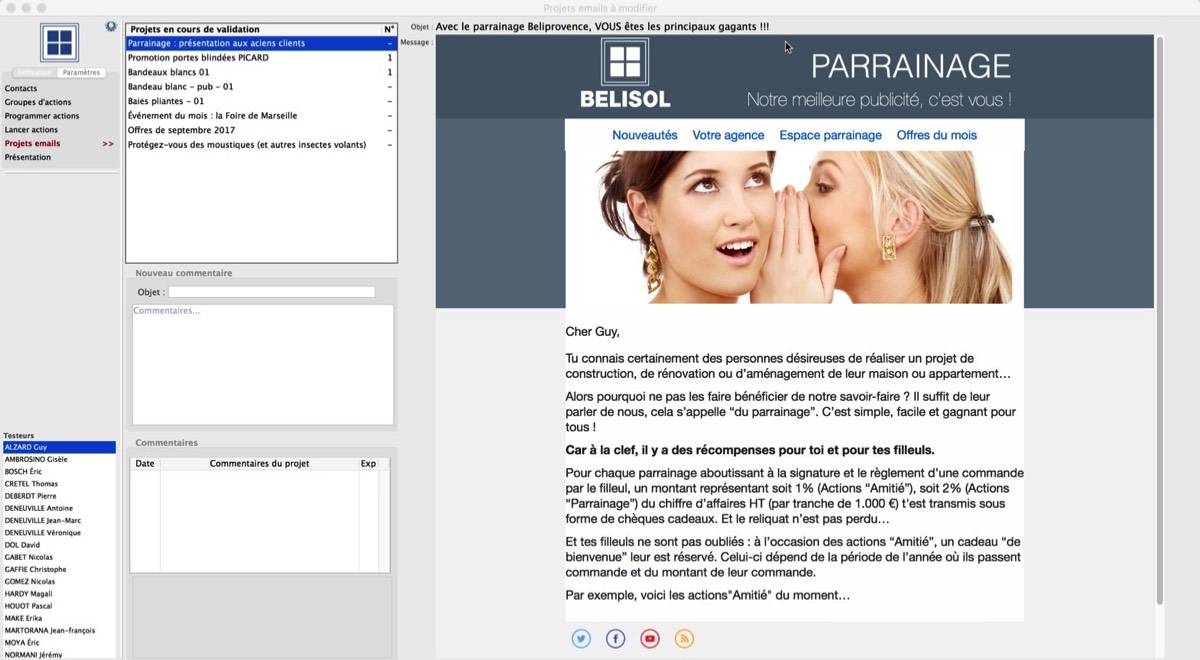The width and height of the screenshot is (1200, 660).
Task: Choose tester AMBROSINO Gisèle
Action: pos(36,459)
